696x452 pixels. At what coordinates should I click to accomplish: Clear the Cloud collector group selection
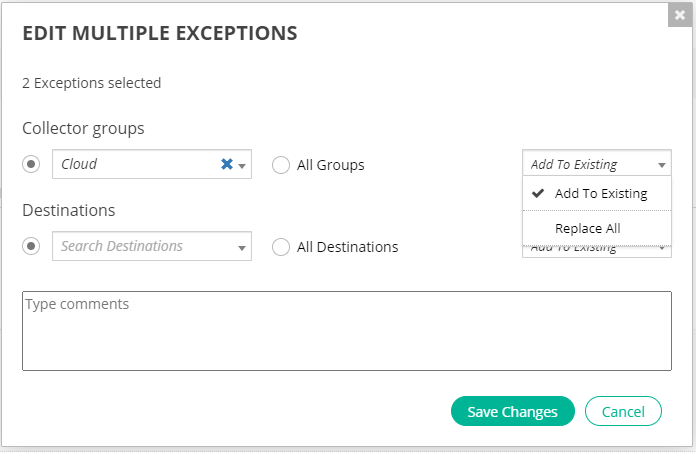(227, 165)
